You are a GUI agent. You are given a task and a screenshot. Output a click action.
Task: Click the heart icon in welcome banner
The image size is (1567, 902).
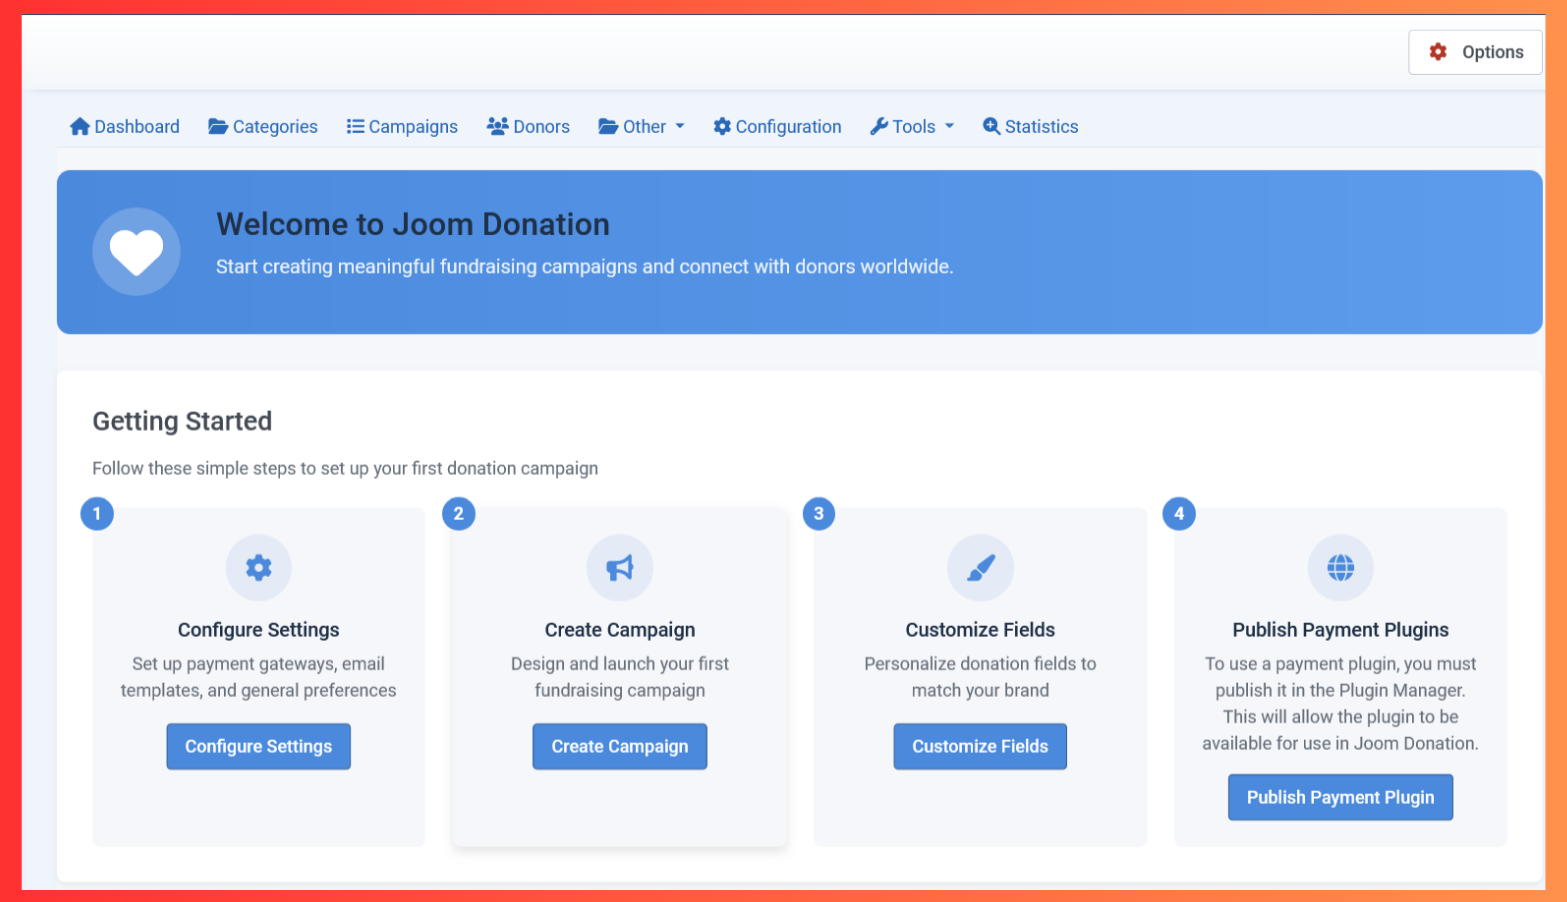(x=136, y=251)
